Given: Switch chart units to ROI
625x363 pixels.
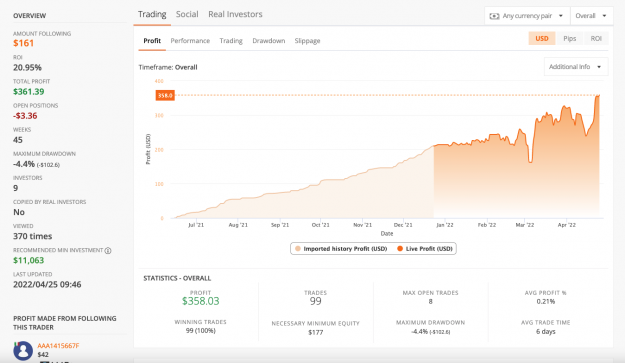Looking at the screenshot, I should click(x=596, y=39).
